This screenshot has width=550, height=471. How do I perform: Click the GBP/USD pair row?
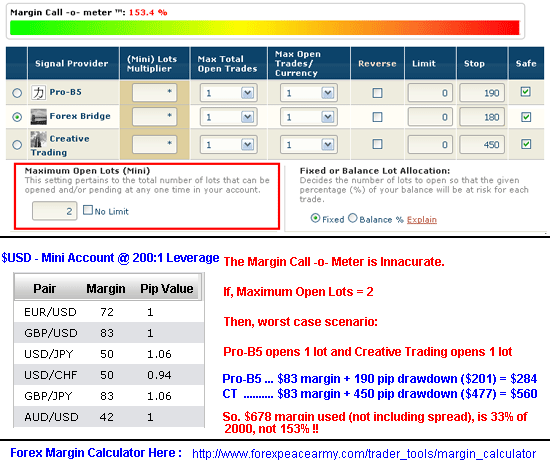point(109,333)
